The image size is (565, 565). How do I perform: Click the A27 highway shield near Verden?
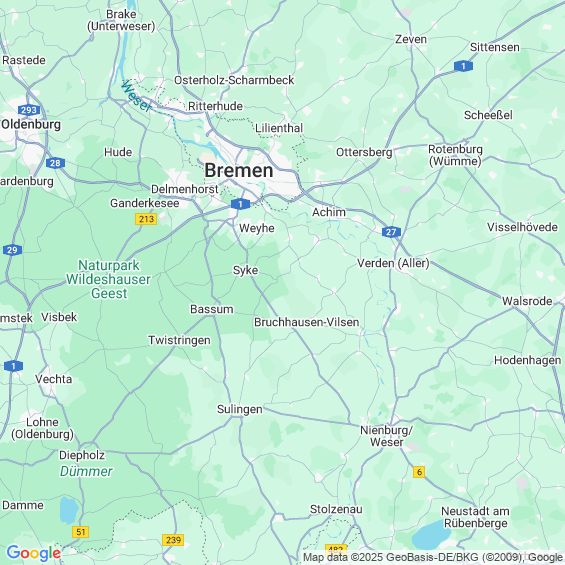391,232
